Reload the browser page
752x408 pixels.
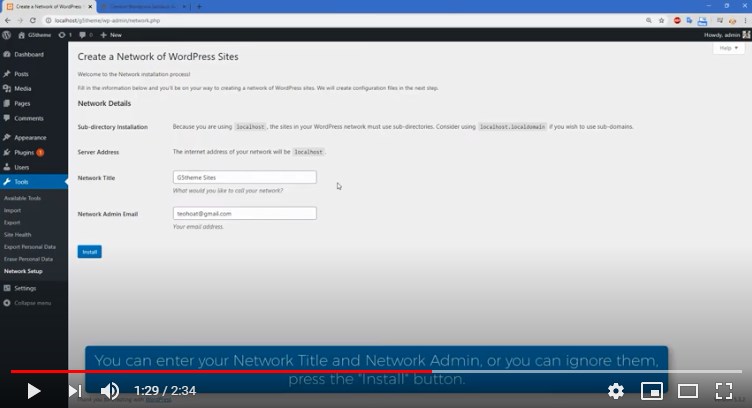(x=33, y=20)
